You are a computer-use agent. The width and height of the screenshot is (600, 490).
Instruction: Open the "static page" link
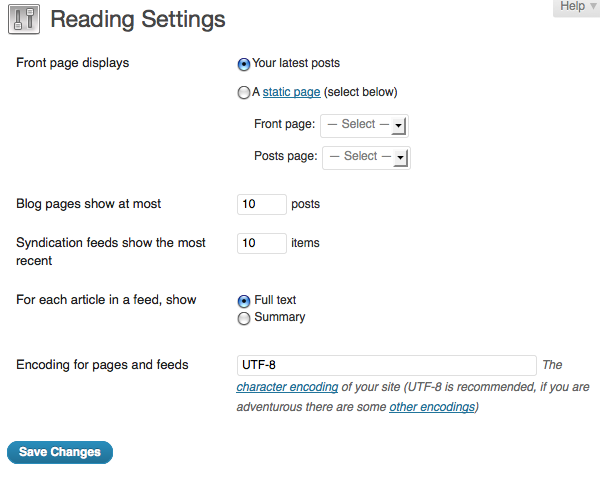pos(291,92)
